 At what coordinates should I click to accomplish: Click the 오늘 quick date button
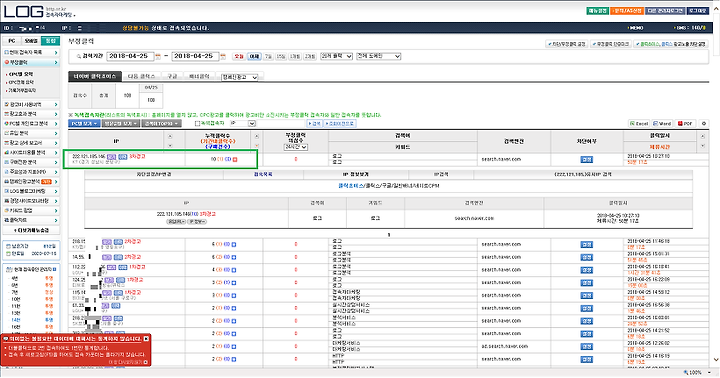click(239, 56)
